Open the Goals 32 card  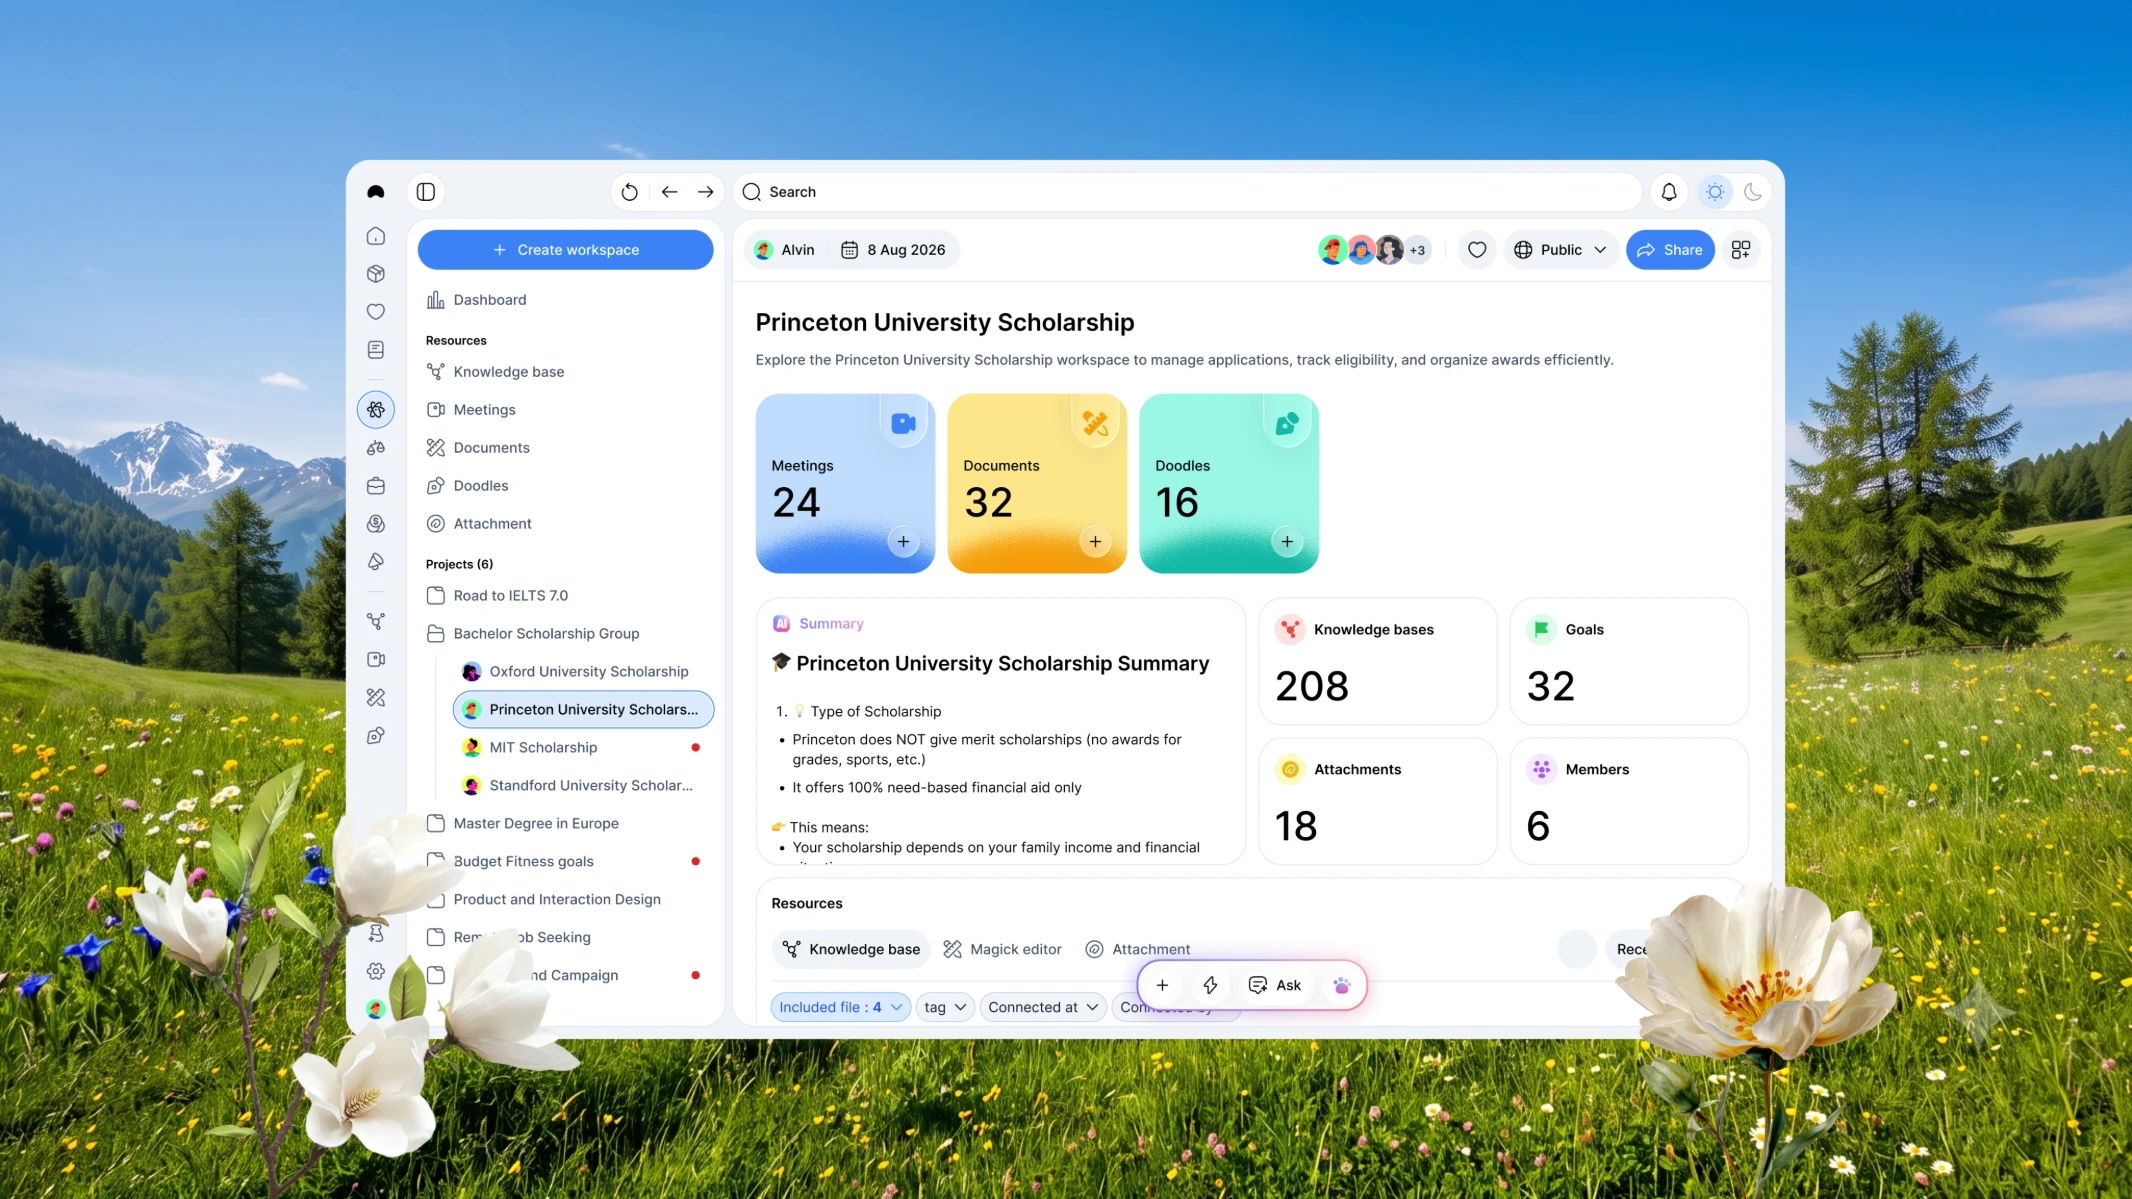tap(1629, 662)
